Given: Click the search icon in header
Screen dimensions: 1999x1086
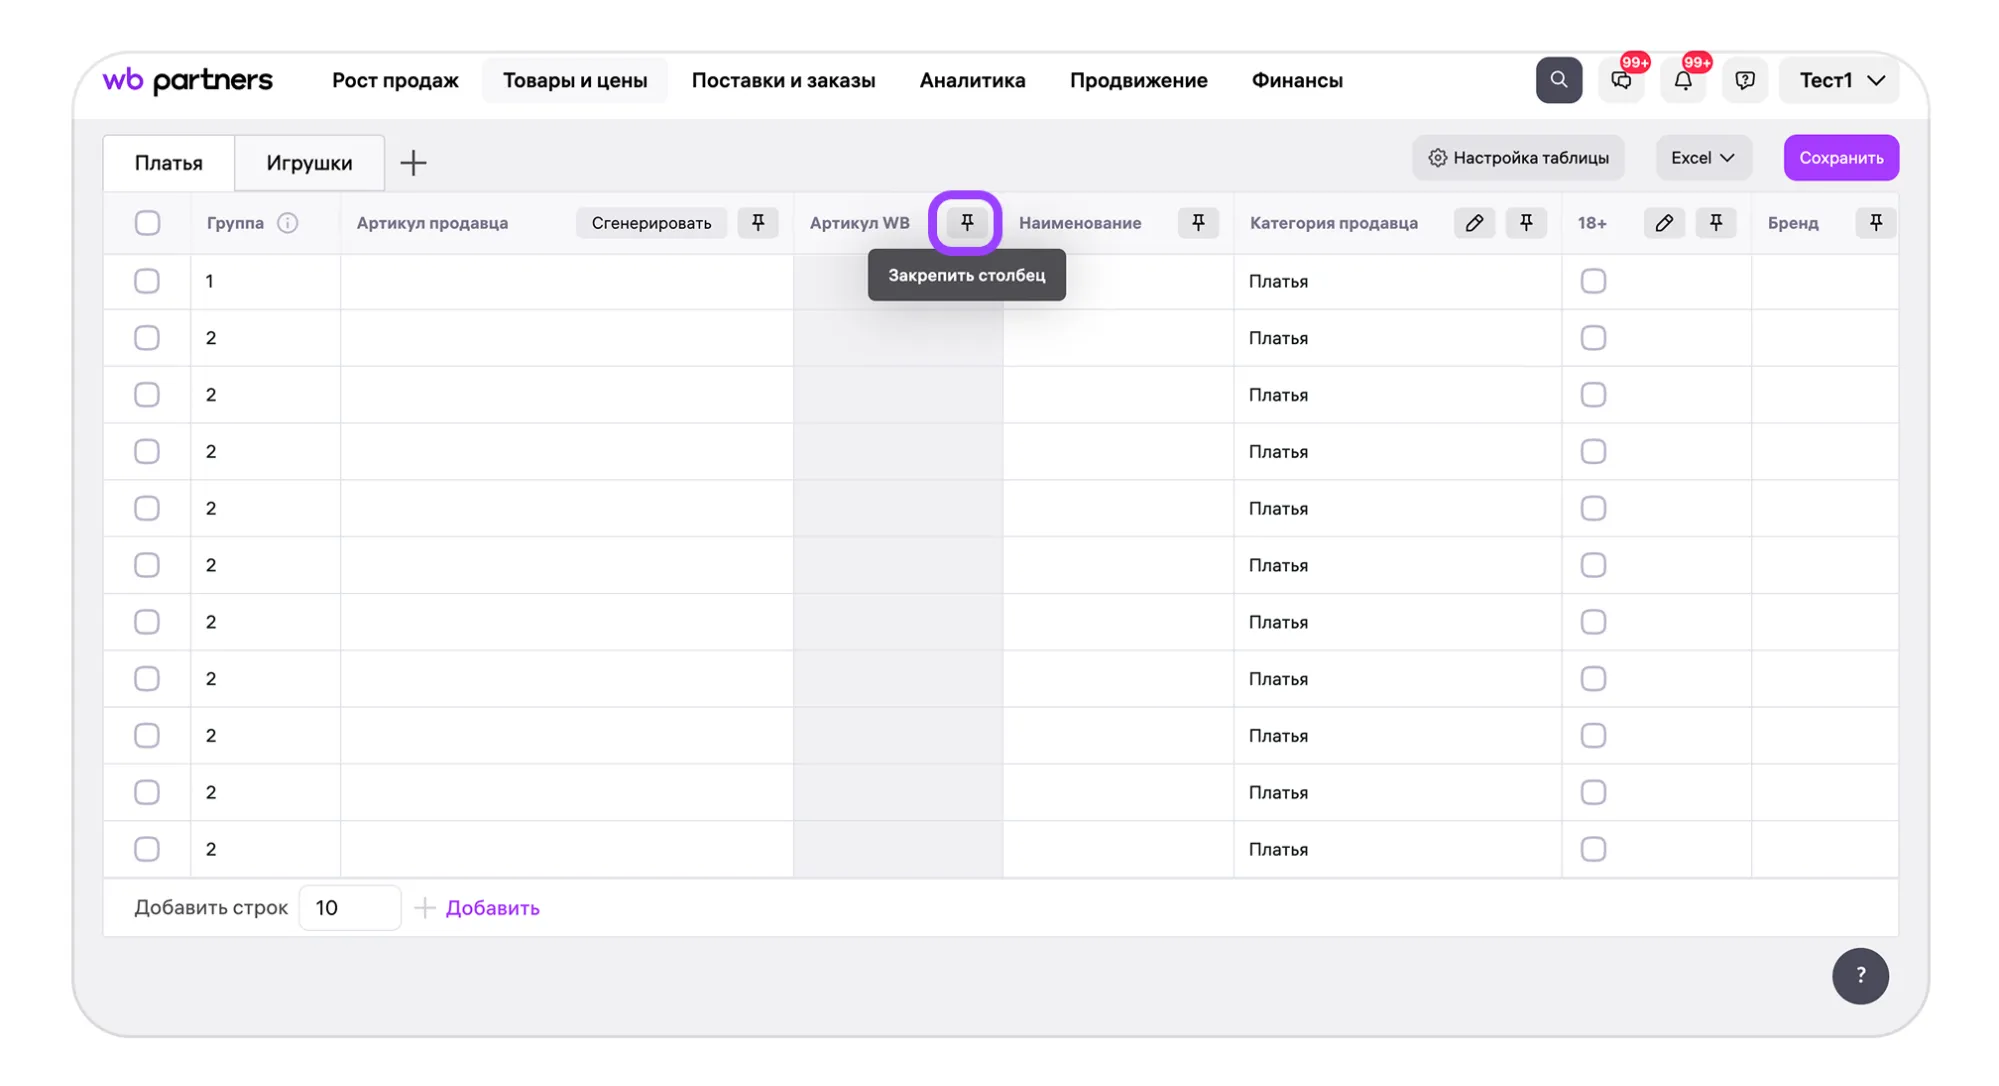Looking at the screenshot, I should (1558, 80).
